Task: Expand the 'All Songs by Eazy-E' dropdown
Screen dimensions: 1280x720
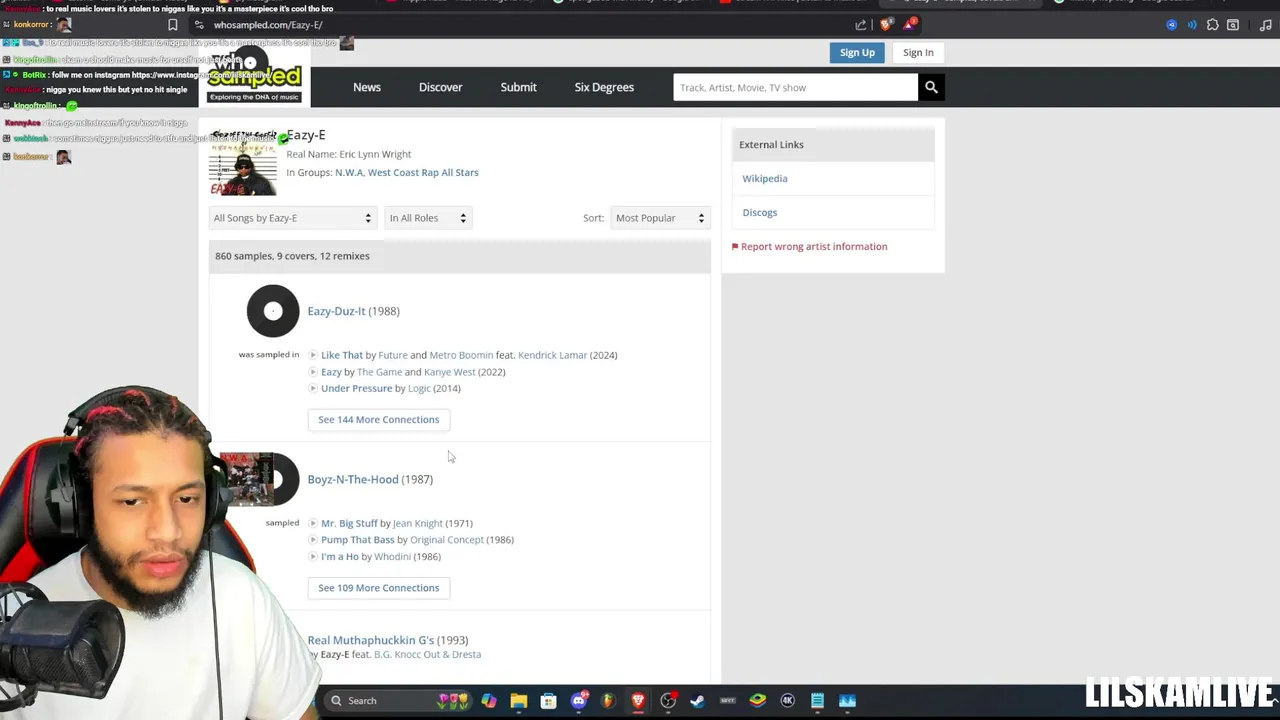Action: point(292,218)
